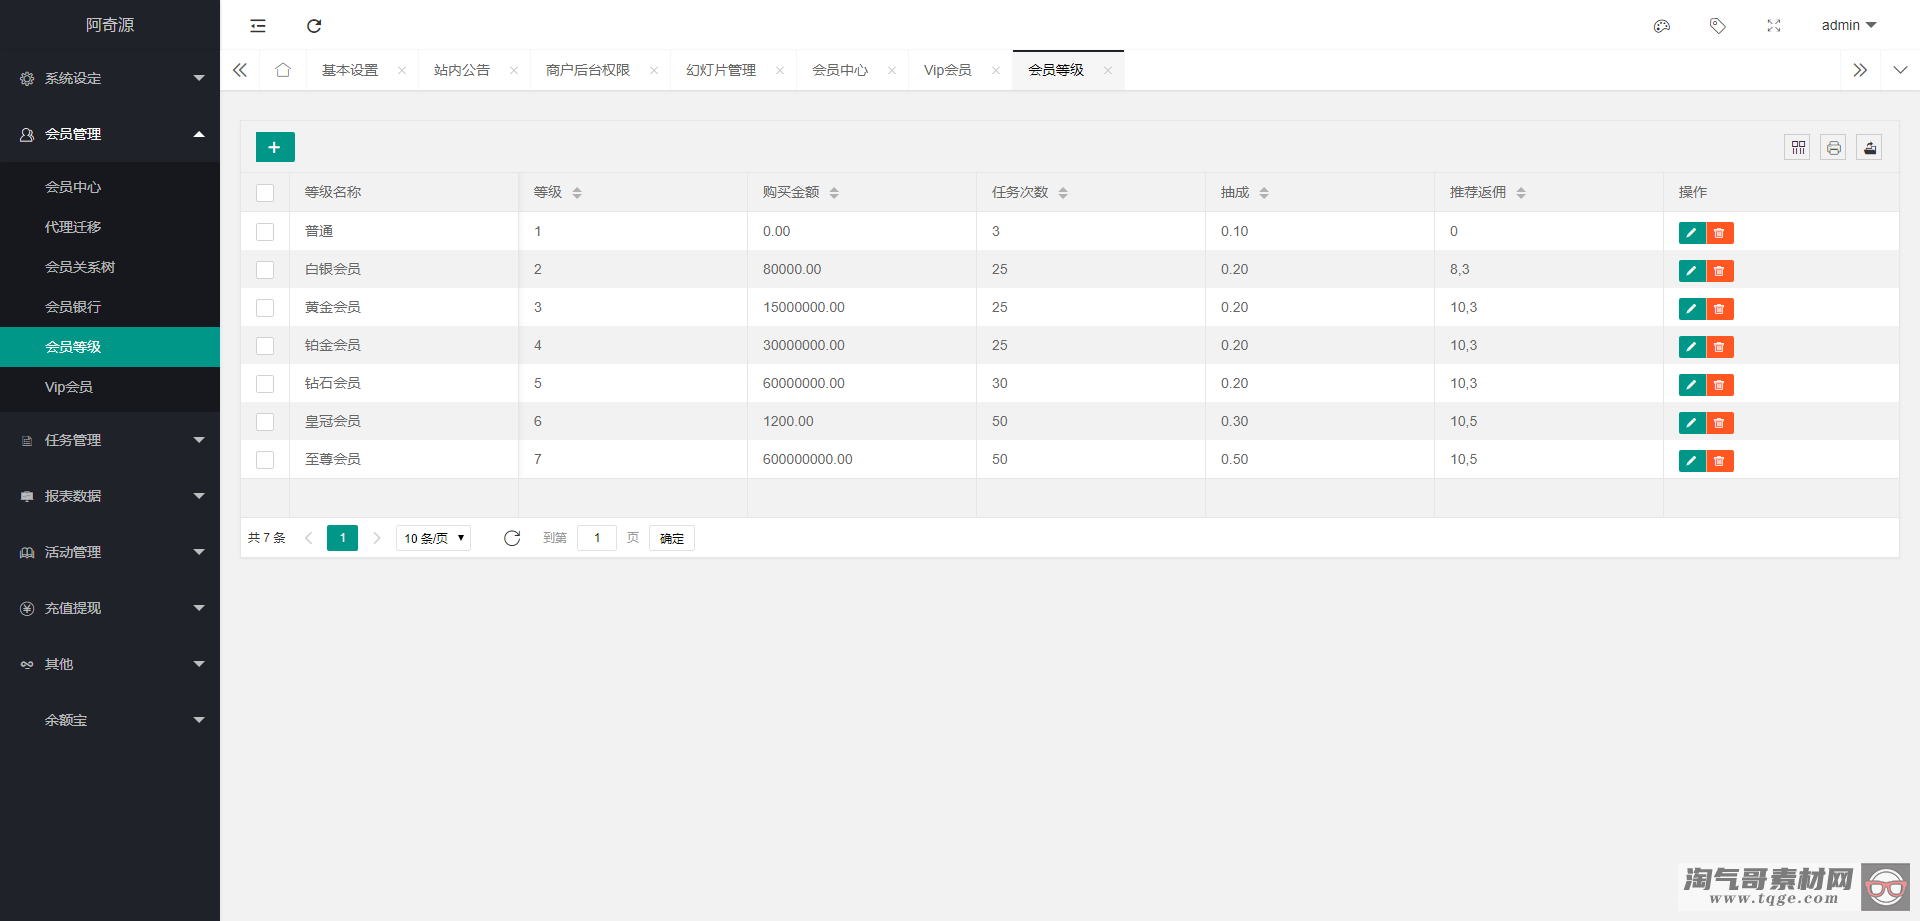Expand the 余额宝 sidebar menu
The height and width of the screenshot is (921, 1920).
[110, 720]
